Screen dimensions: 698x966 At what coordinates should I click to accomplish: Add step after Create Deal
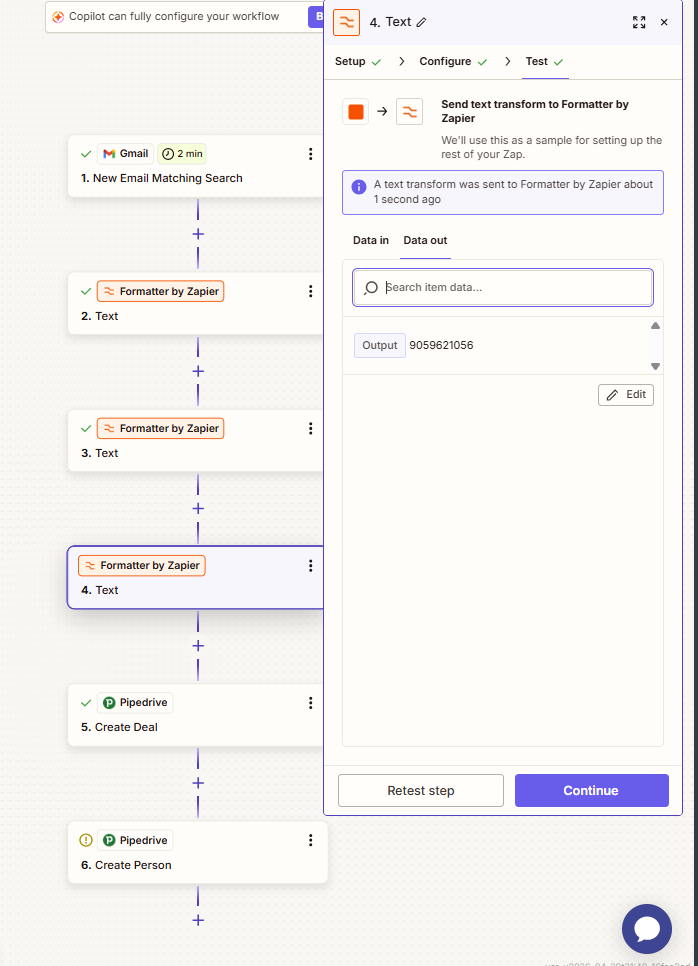point(198,783)
